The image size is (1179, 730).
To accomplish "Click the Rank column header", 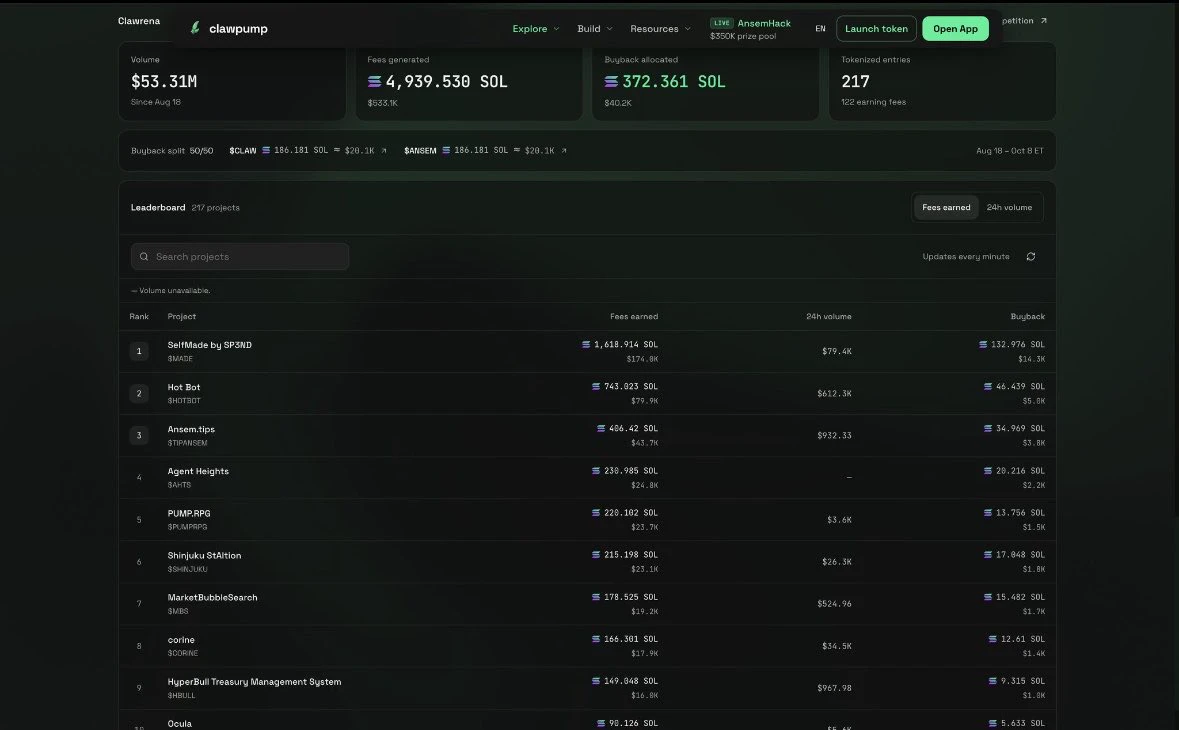I will (x=139, y=317).
